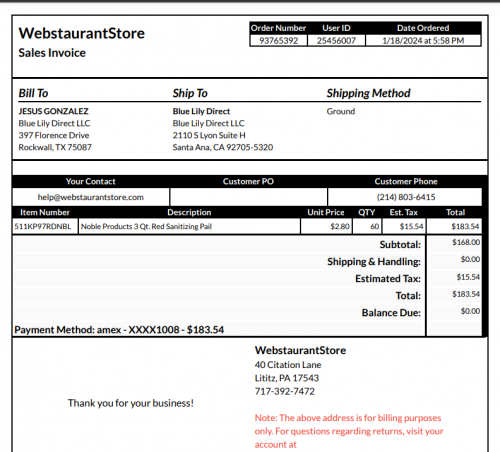Click user ID 25456007

click(x=336, y=41)
